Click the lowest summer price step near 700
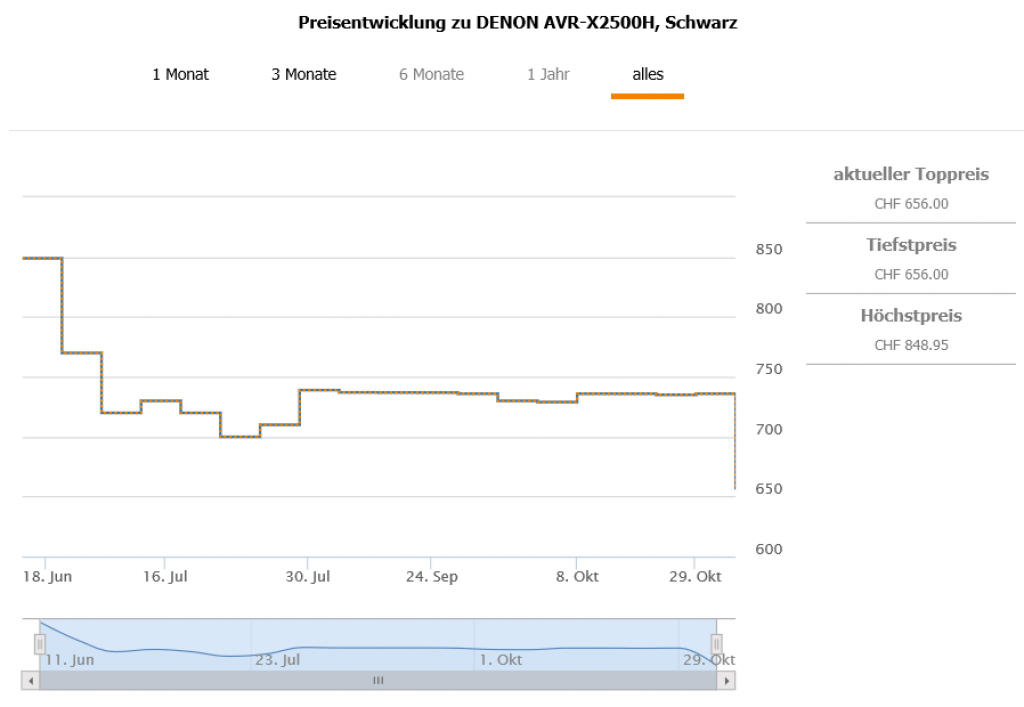The image size is (1024, 707). [240, 436]
